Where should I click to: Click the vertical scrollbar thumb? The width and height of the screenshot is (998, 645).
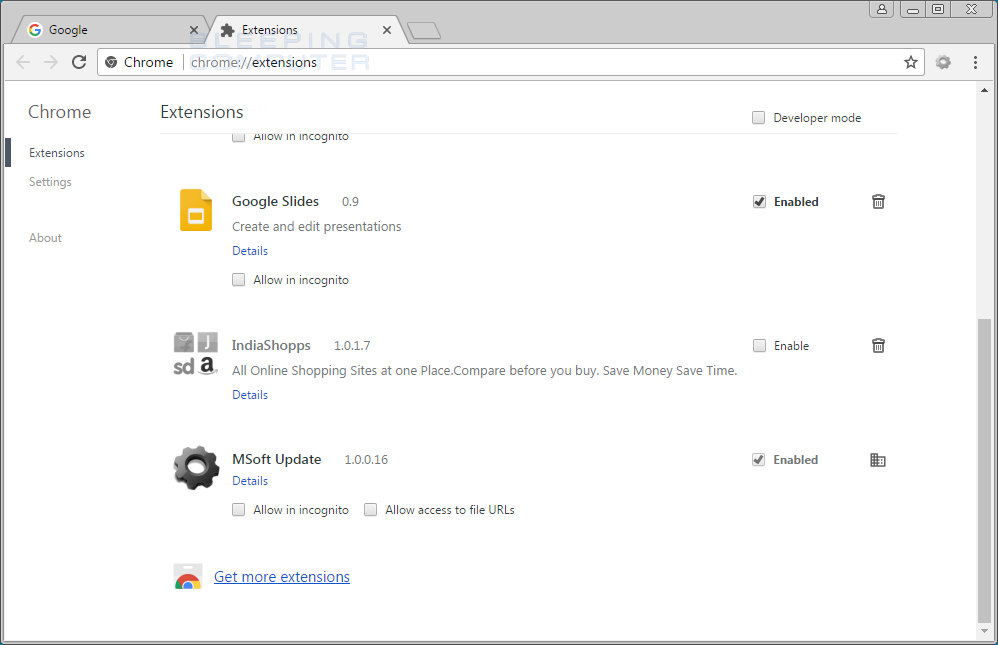pos(985,470)
